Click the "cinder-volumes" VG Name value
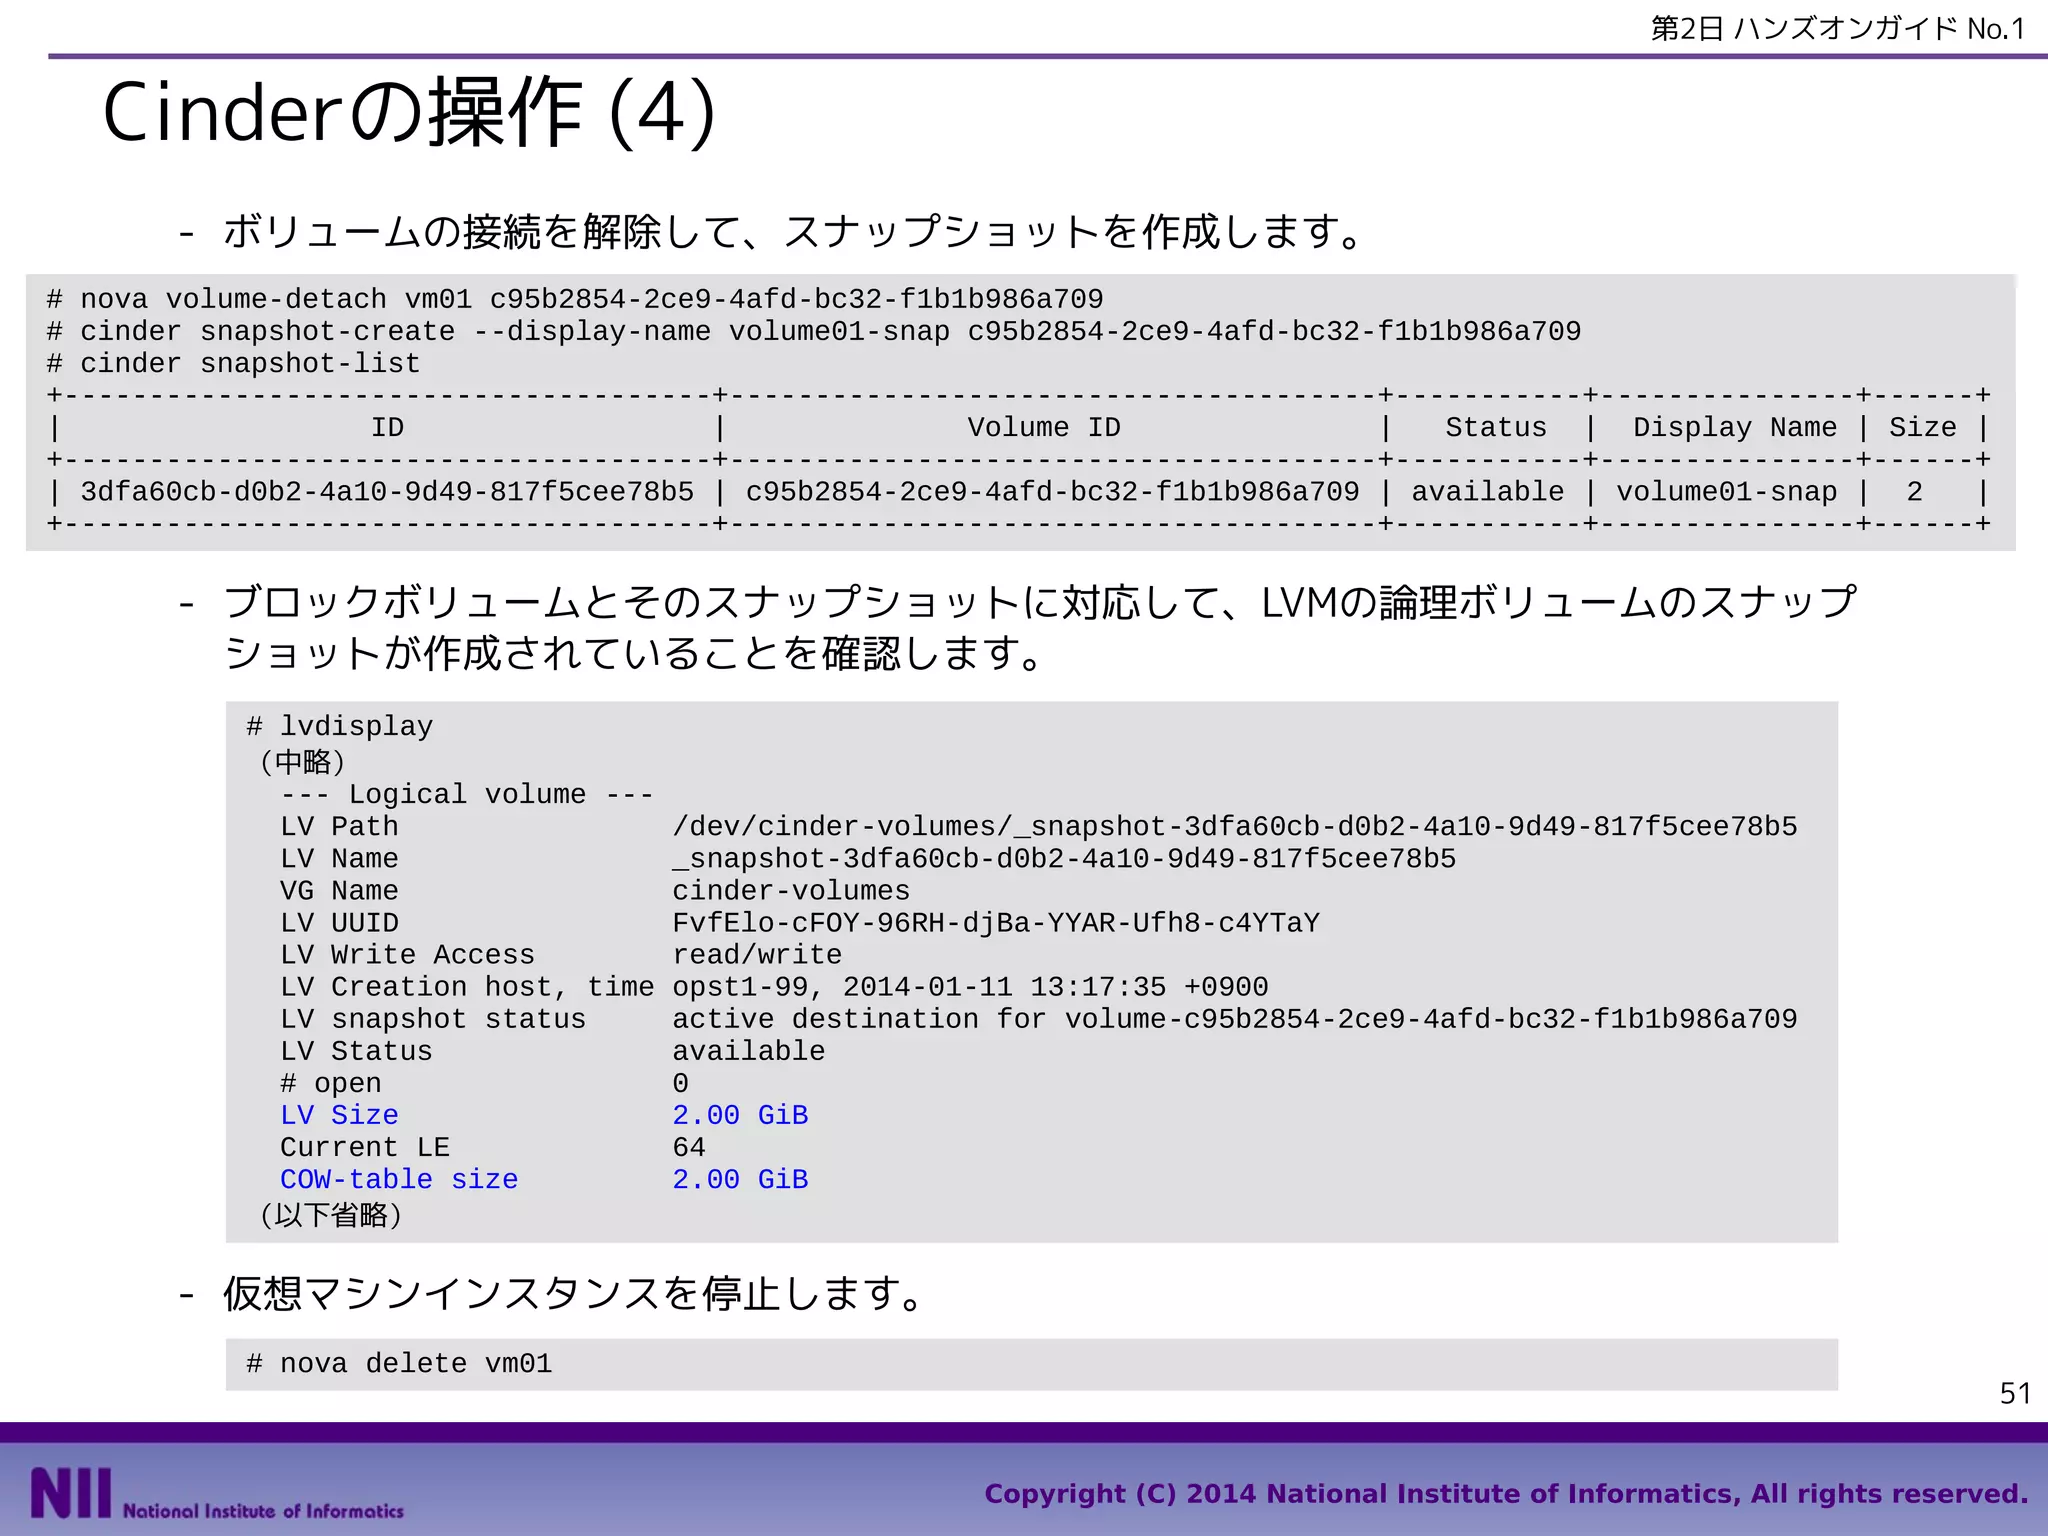Screen dimensions: 2048x1536 pyautogui.click(x=791, y=890)
